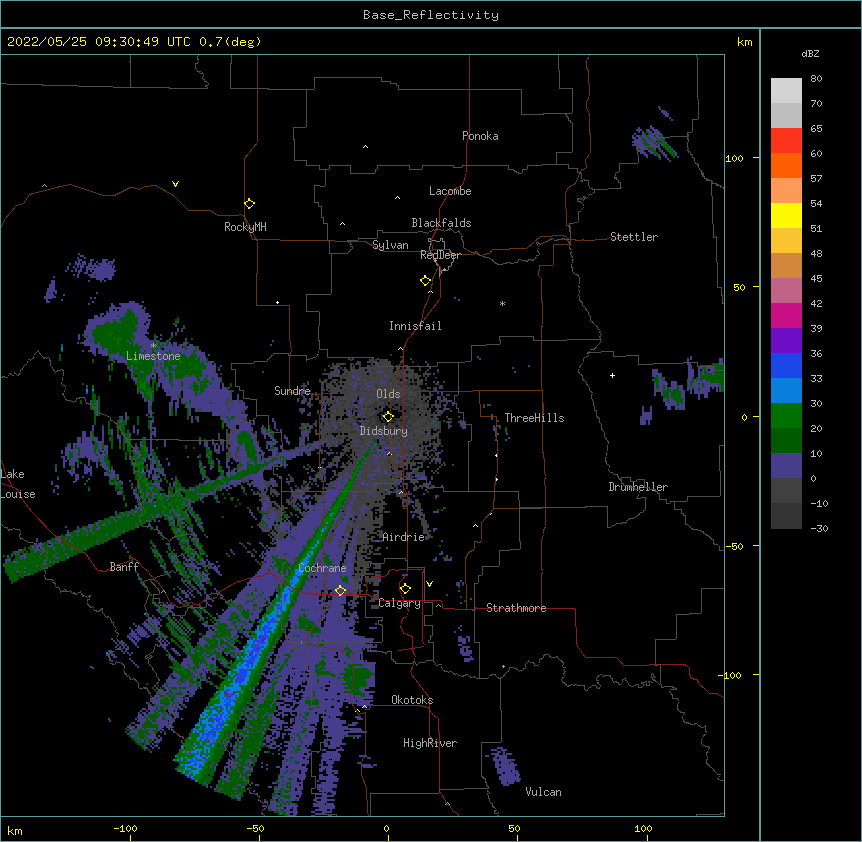Click the Lacombe city label
This screenshot has height=842, width=862.
(x=450, y=191)
